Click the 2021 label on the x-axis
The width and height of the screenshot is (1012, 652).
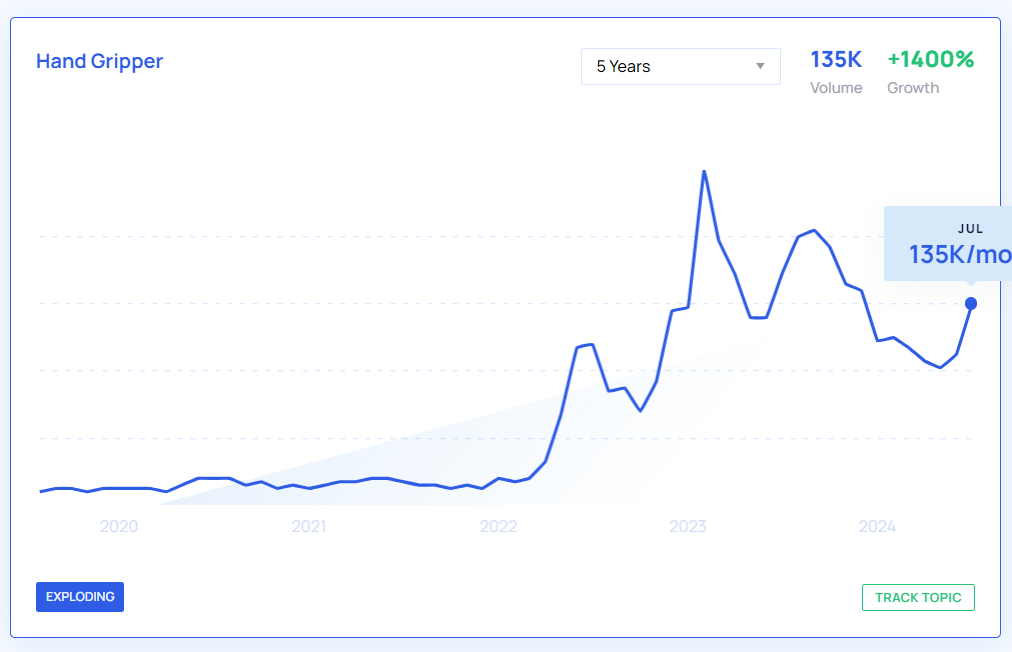click(x=309, y=527)
